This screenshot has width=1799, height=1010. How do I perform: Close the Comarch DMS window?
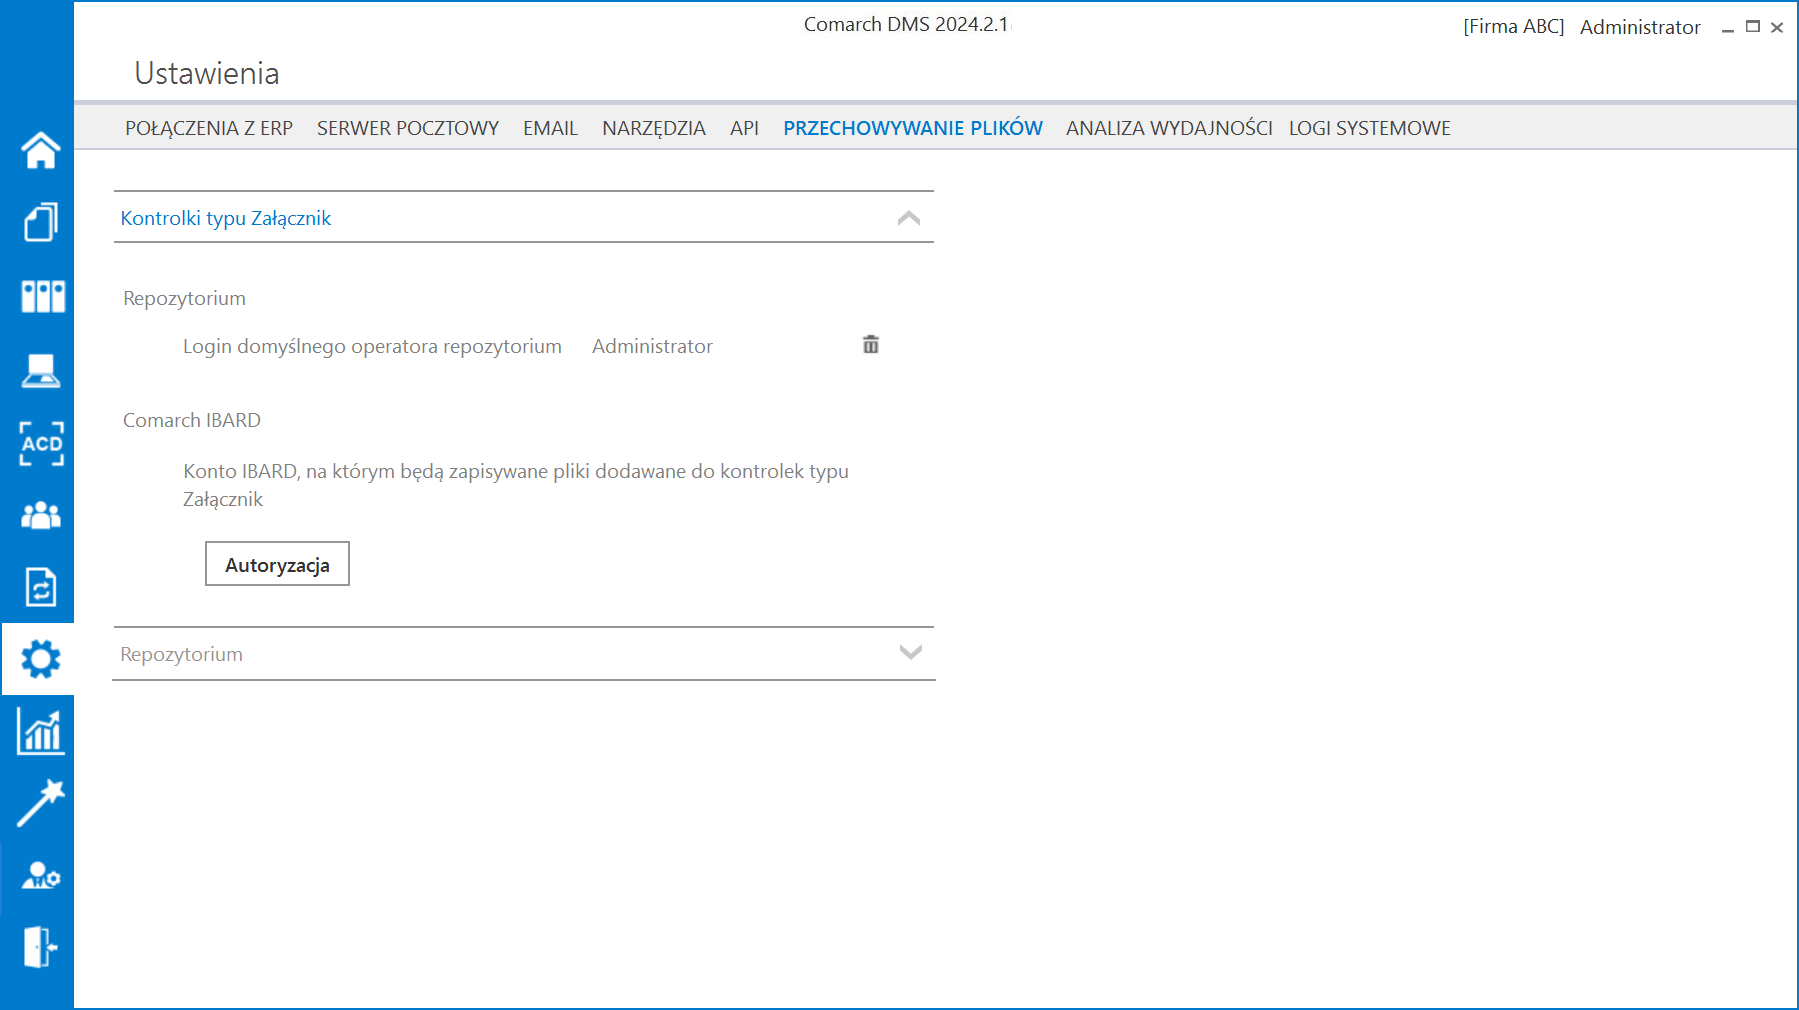pyautogui.click(x=1777, y=28)
